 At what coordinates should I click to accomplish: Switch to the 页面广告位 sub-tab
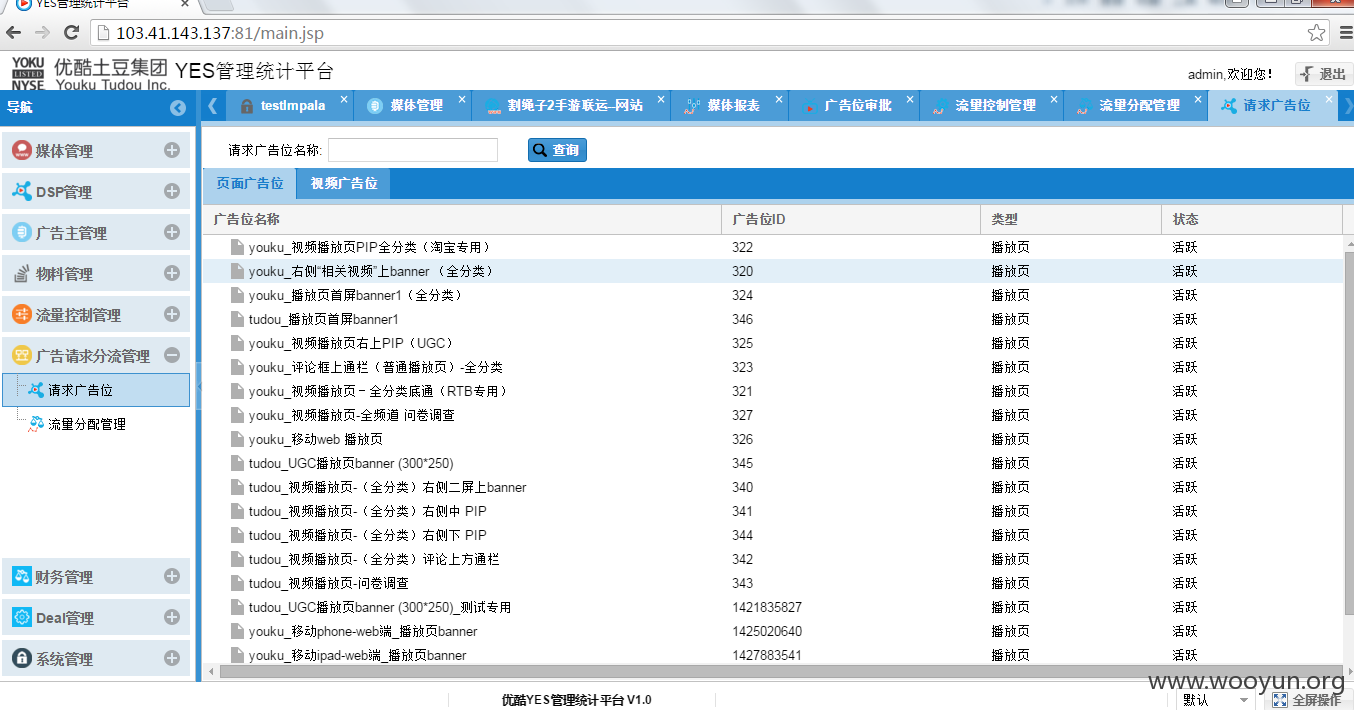tap(250, 183)
